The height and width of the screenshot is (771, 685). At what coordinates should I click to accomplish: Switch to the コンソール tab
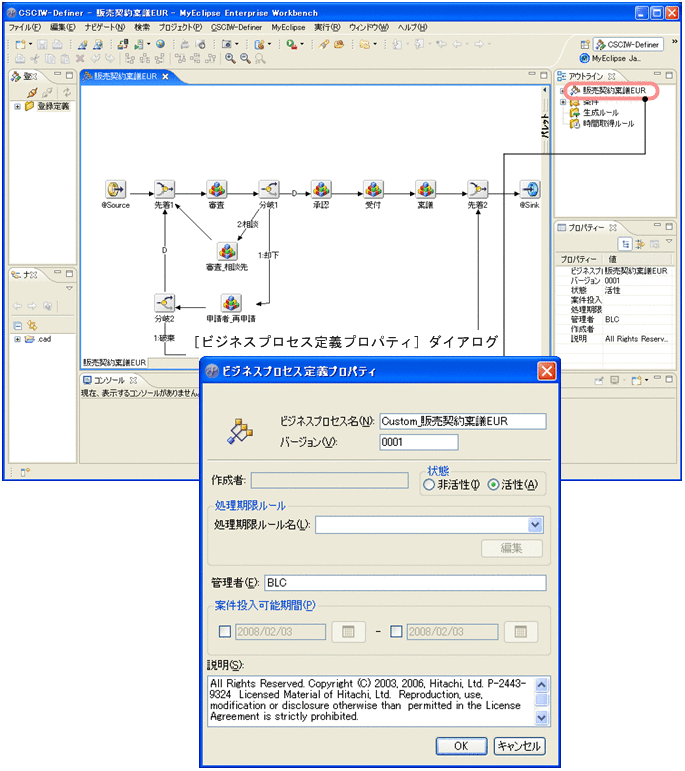click(x=109, y=381)
